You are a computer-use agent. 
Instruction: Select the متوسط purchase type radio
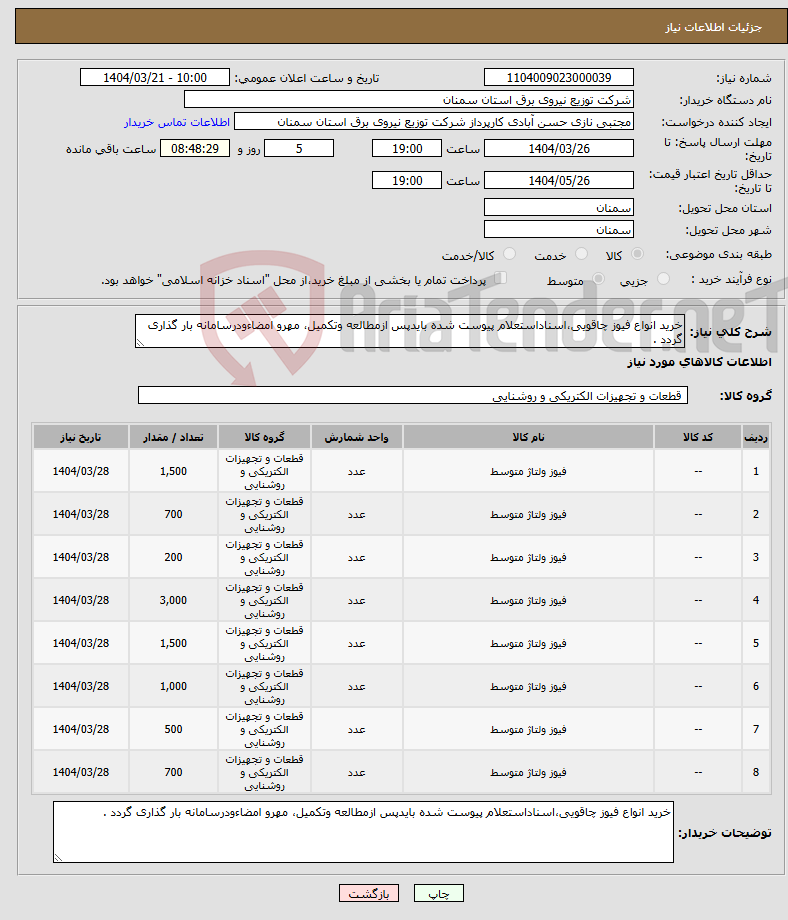point(598,279)
